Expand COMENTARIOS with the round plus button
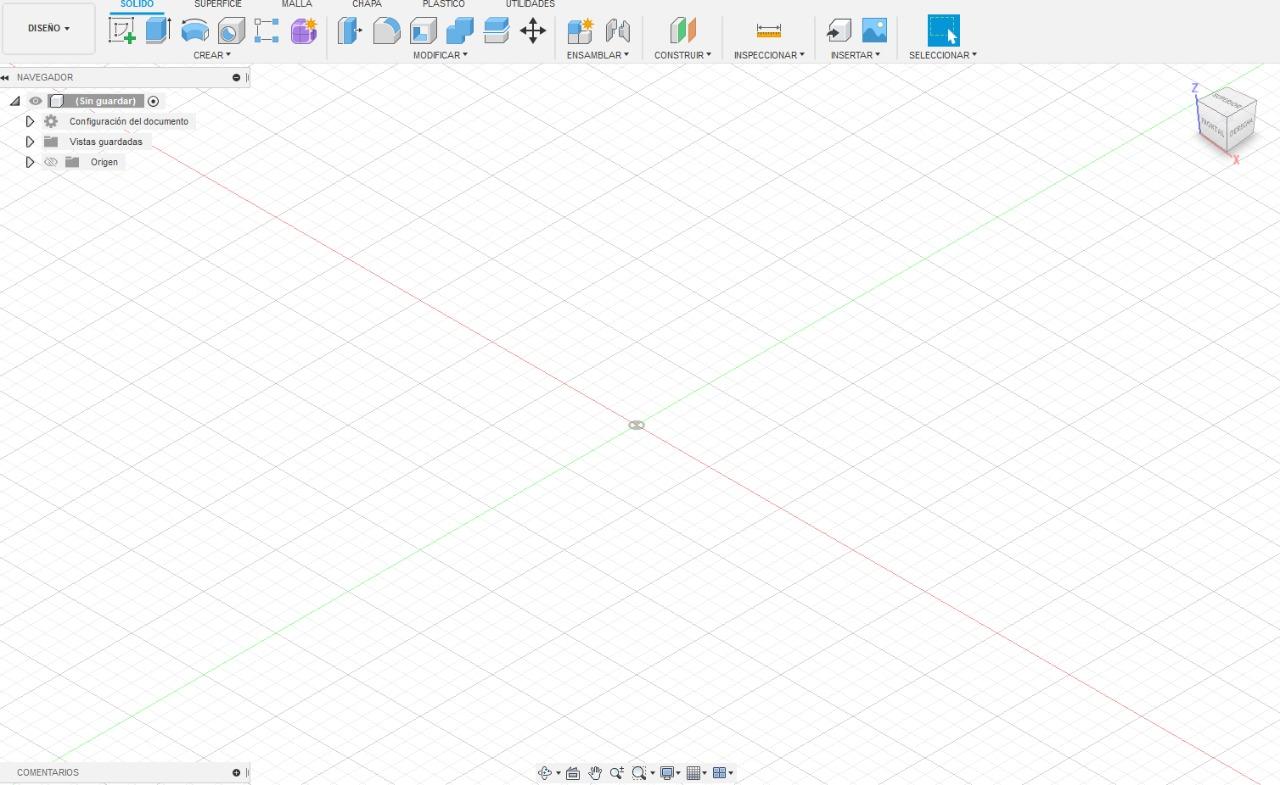This screenshot has width=1280, height=785. [x=236, y=773]
